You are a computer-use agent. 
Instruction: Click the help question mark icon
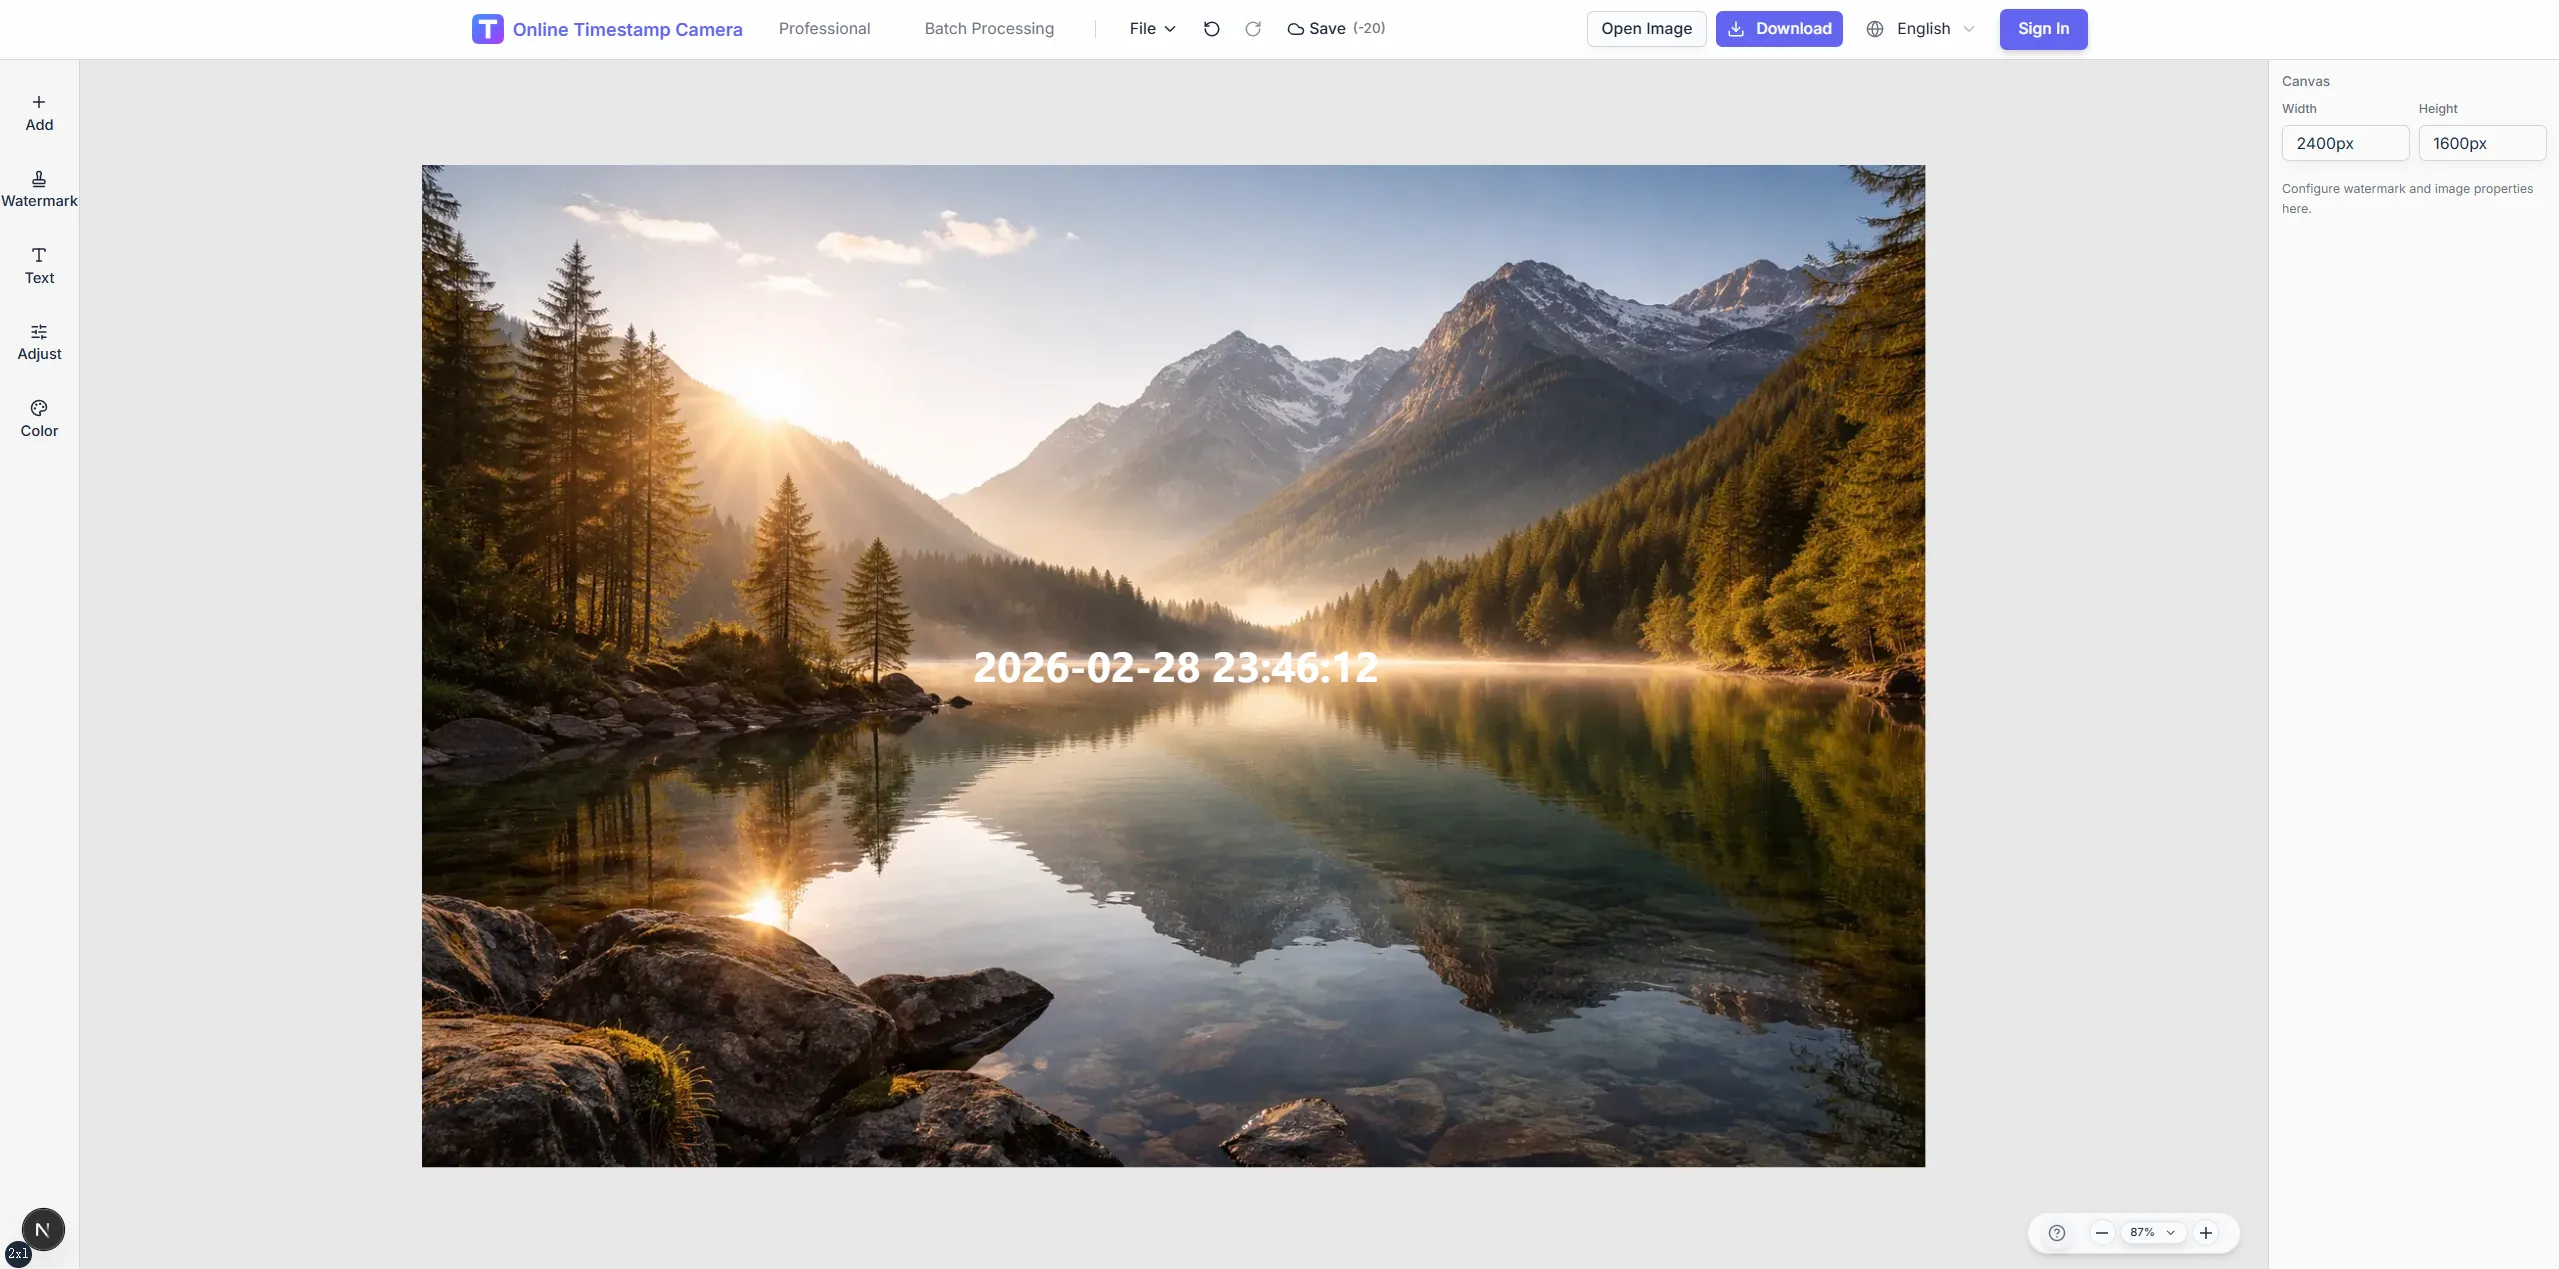point(2056,1233)
